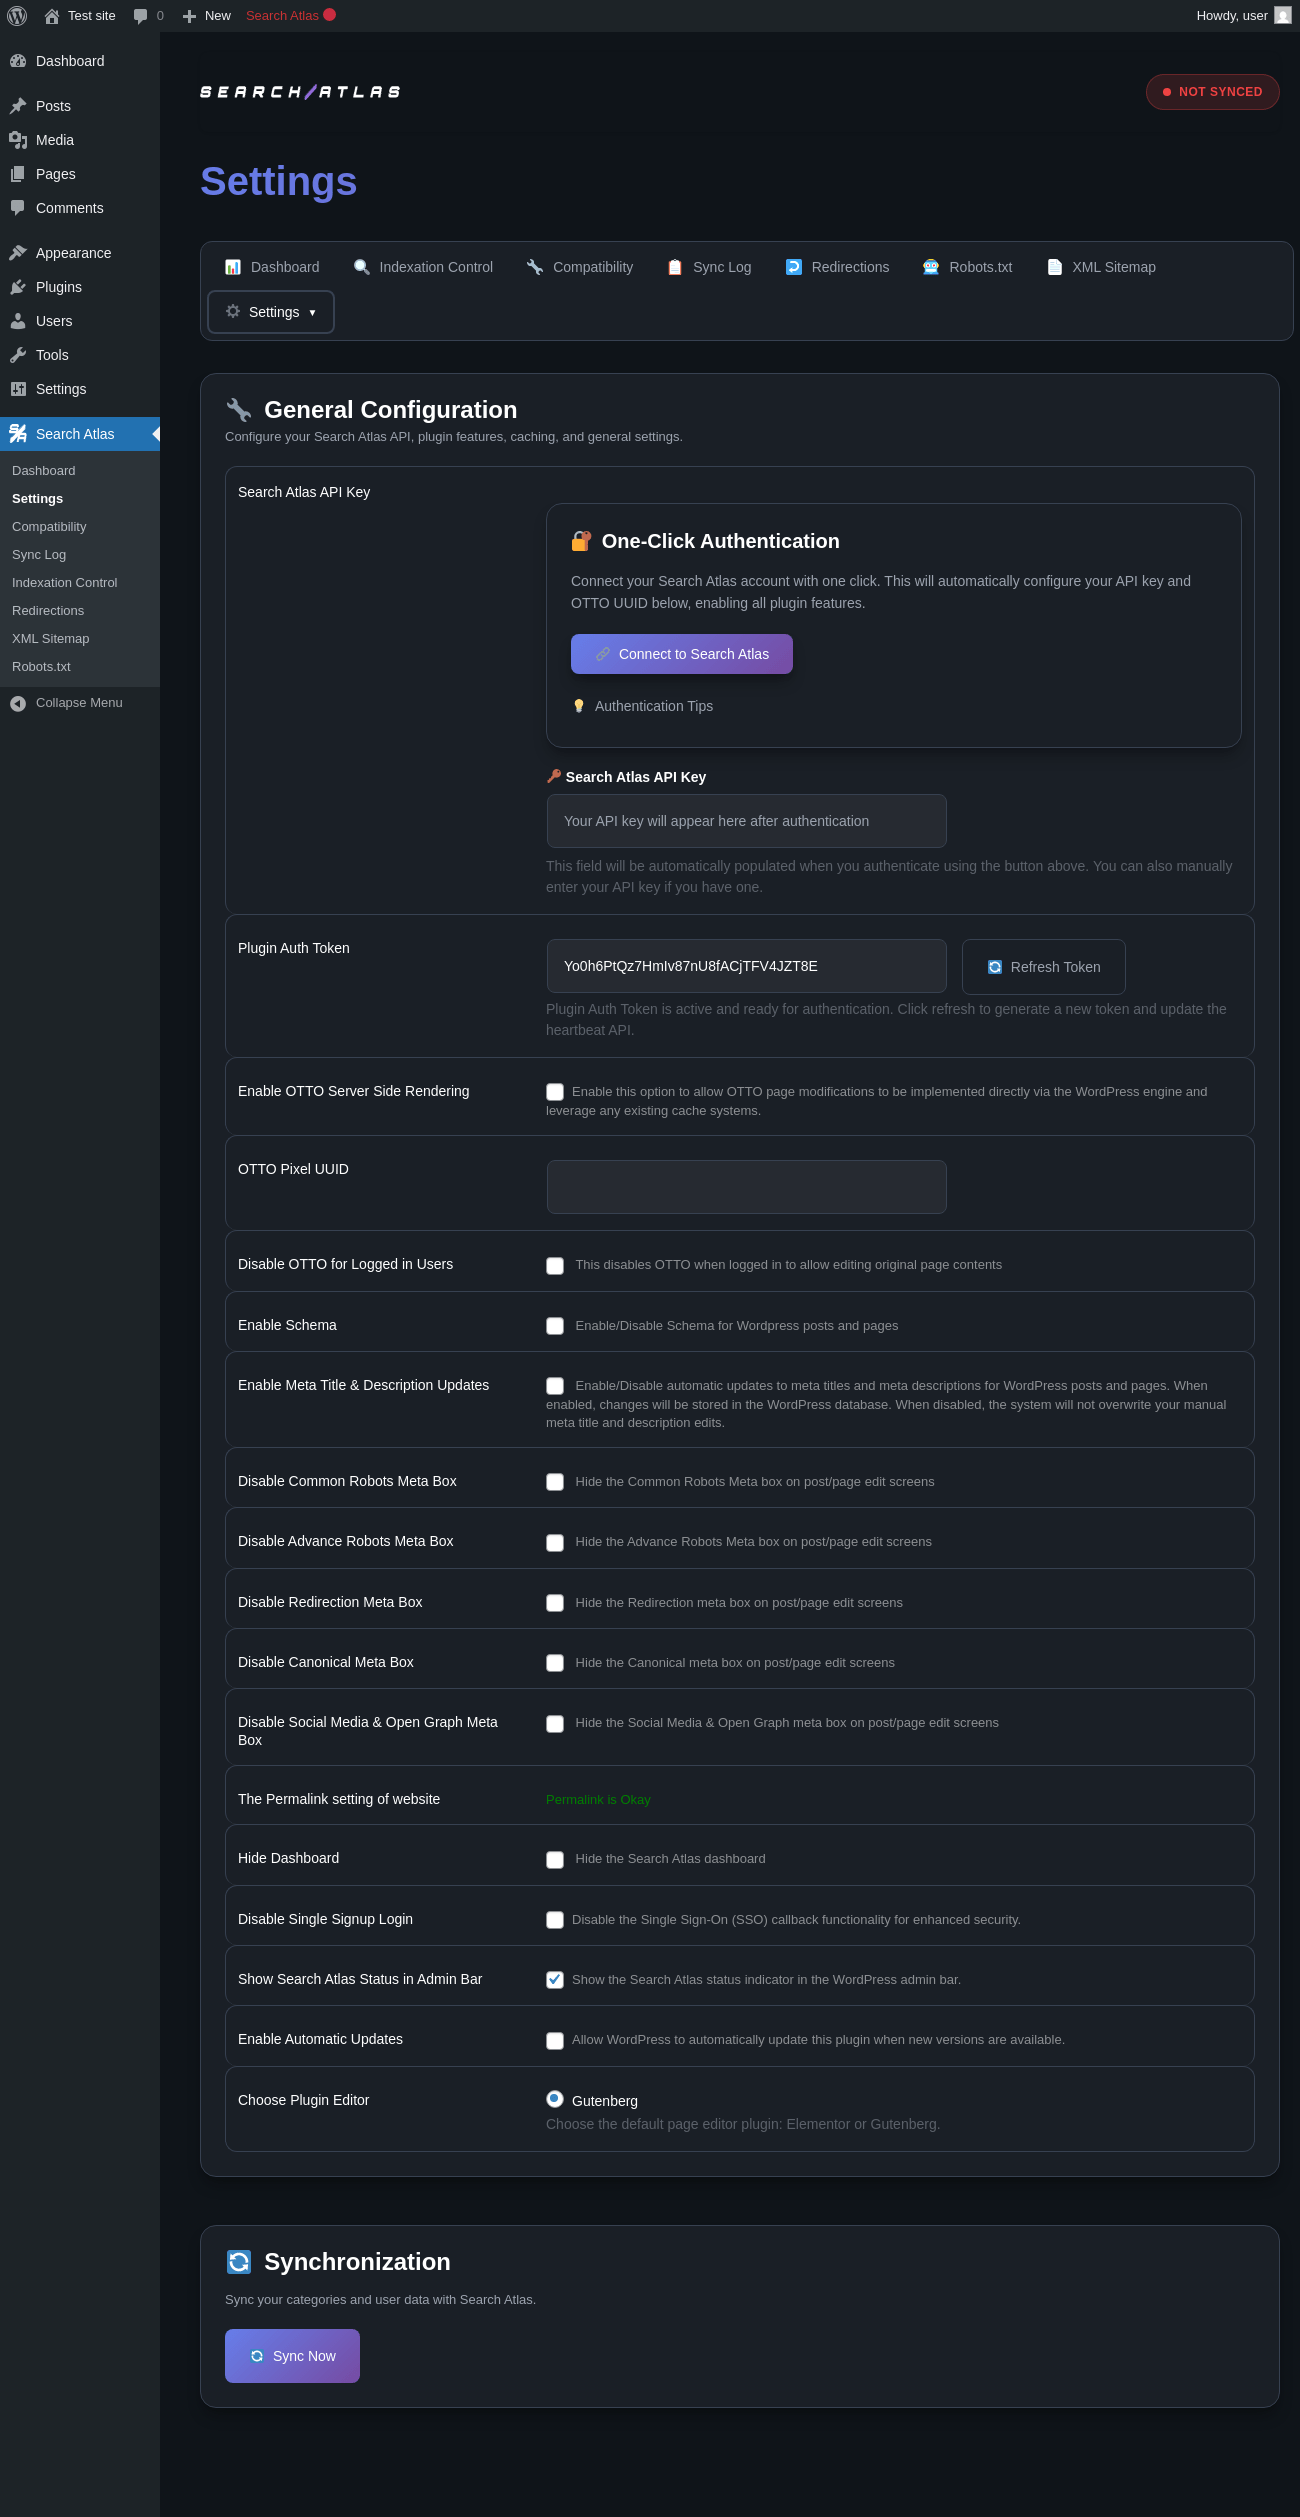Click the Plugins icon in sidebar
The width and height of the screenshot is (1300, 2517).
pyautogui.click(x=18, y=287)
